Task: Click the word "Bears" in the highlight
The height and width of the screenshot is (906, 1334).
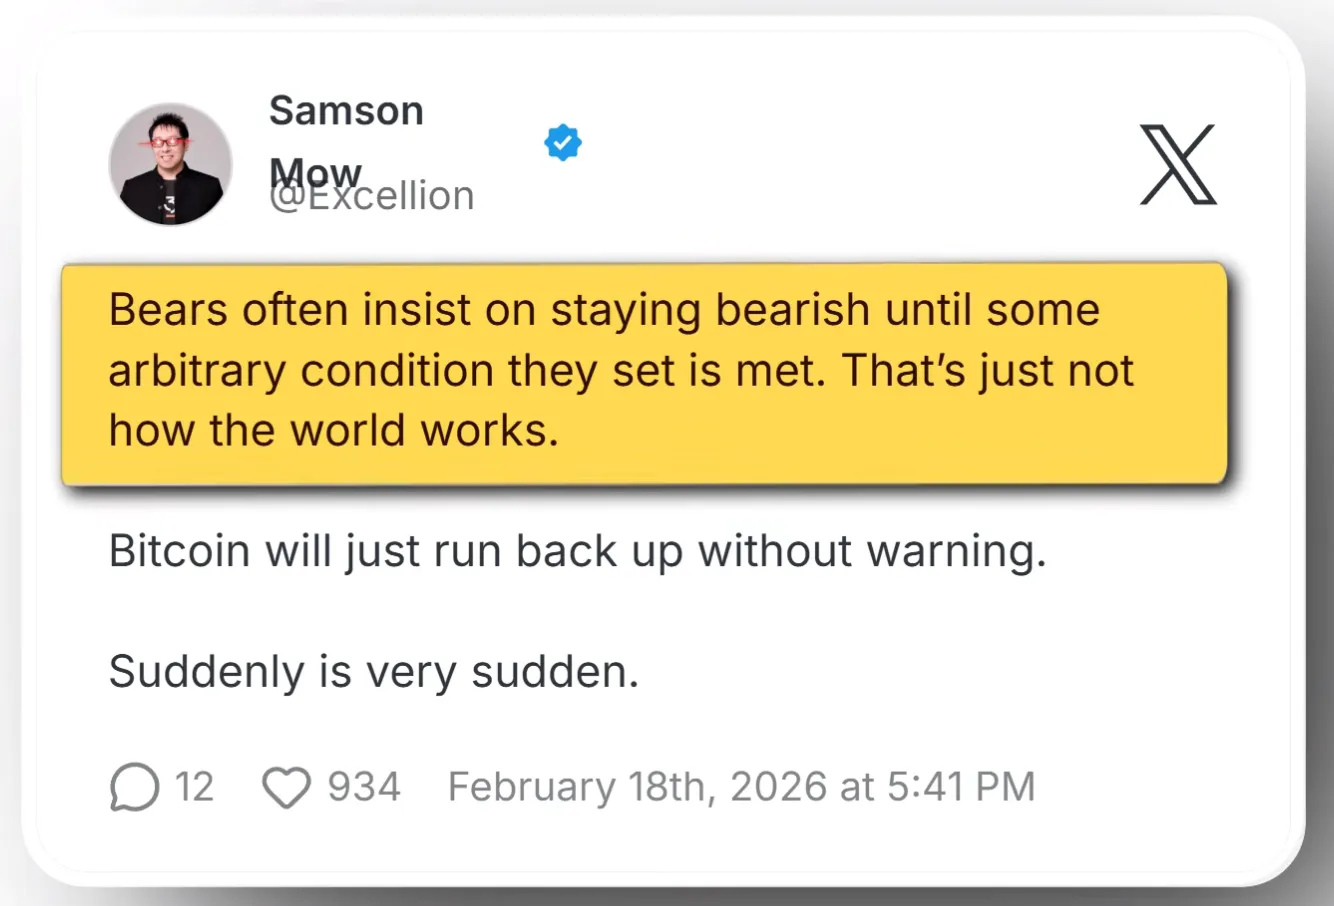Action: (168, 310)
